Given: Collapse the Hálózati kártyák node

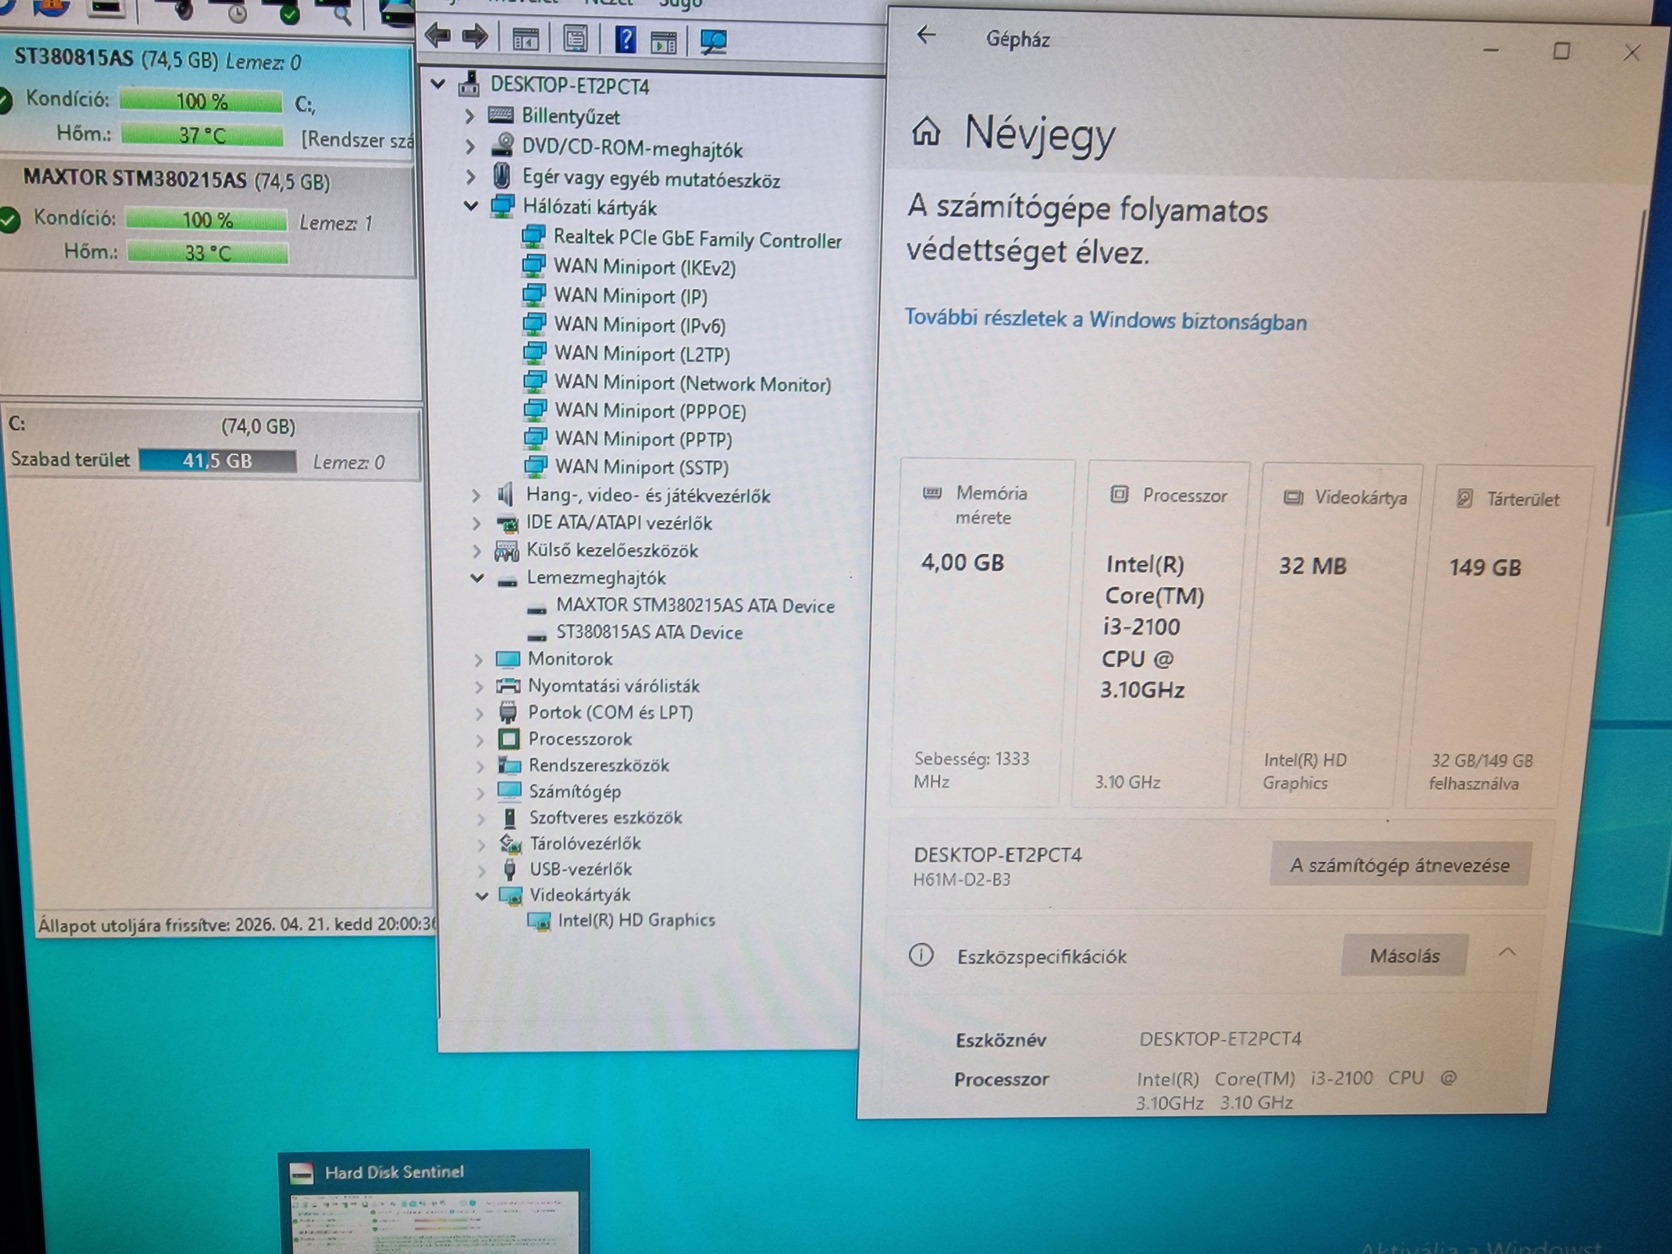Looking at the screenshot, I should [x=471, y=206].
